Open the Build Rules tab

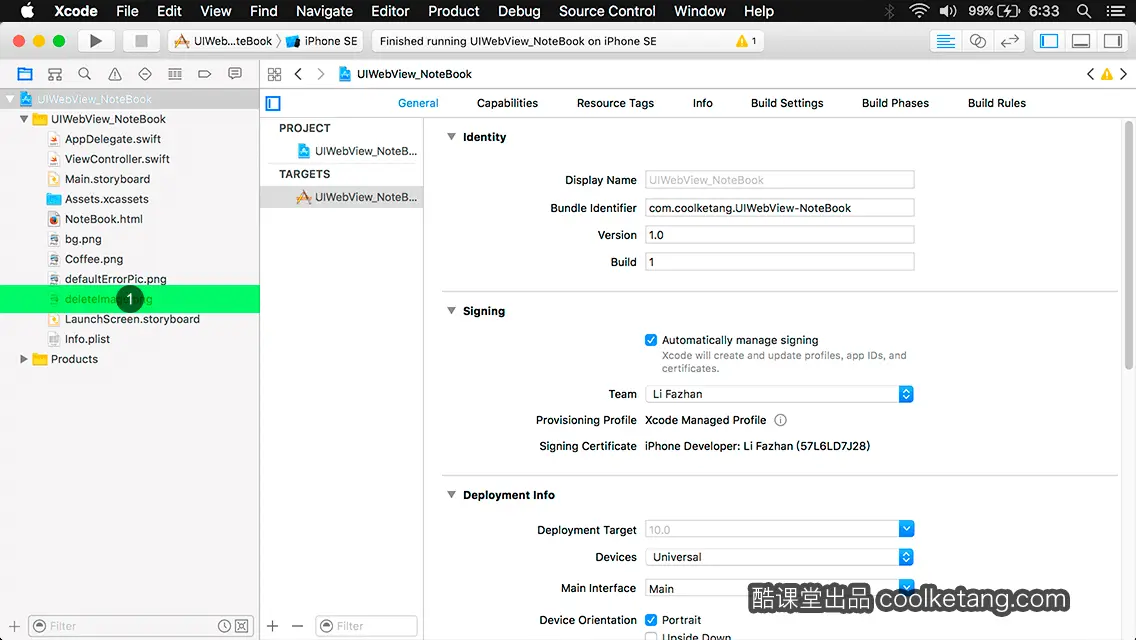pos(996,103)
